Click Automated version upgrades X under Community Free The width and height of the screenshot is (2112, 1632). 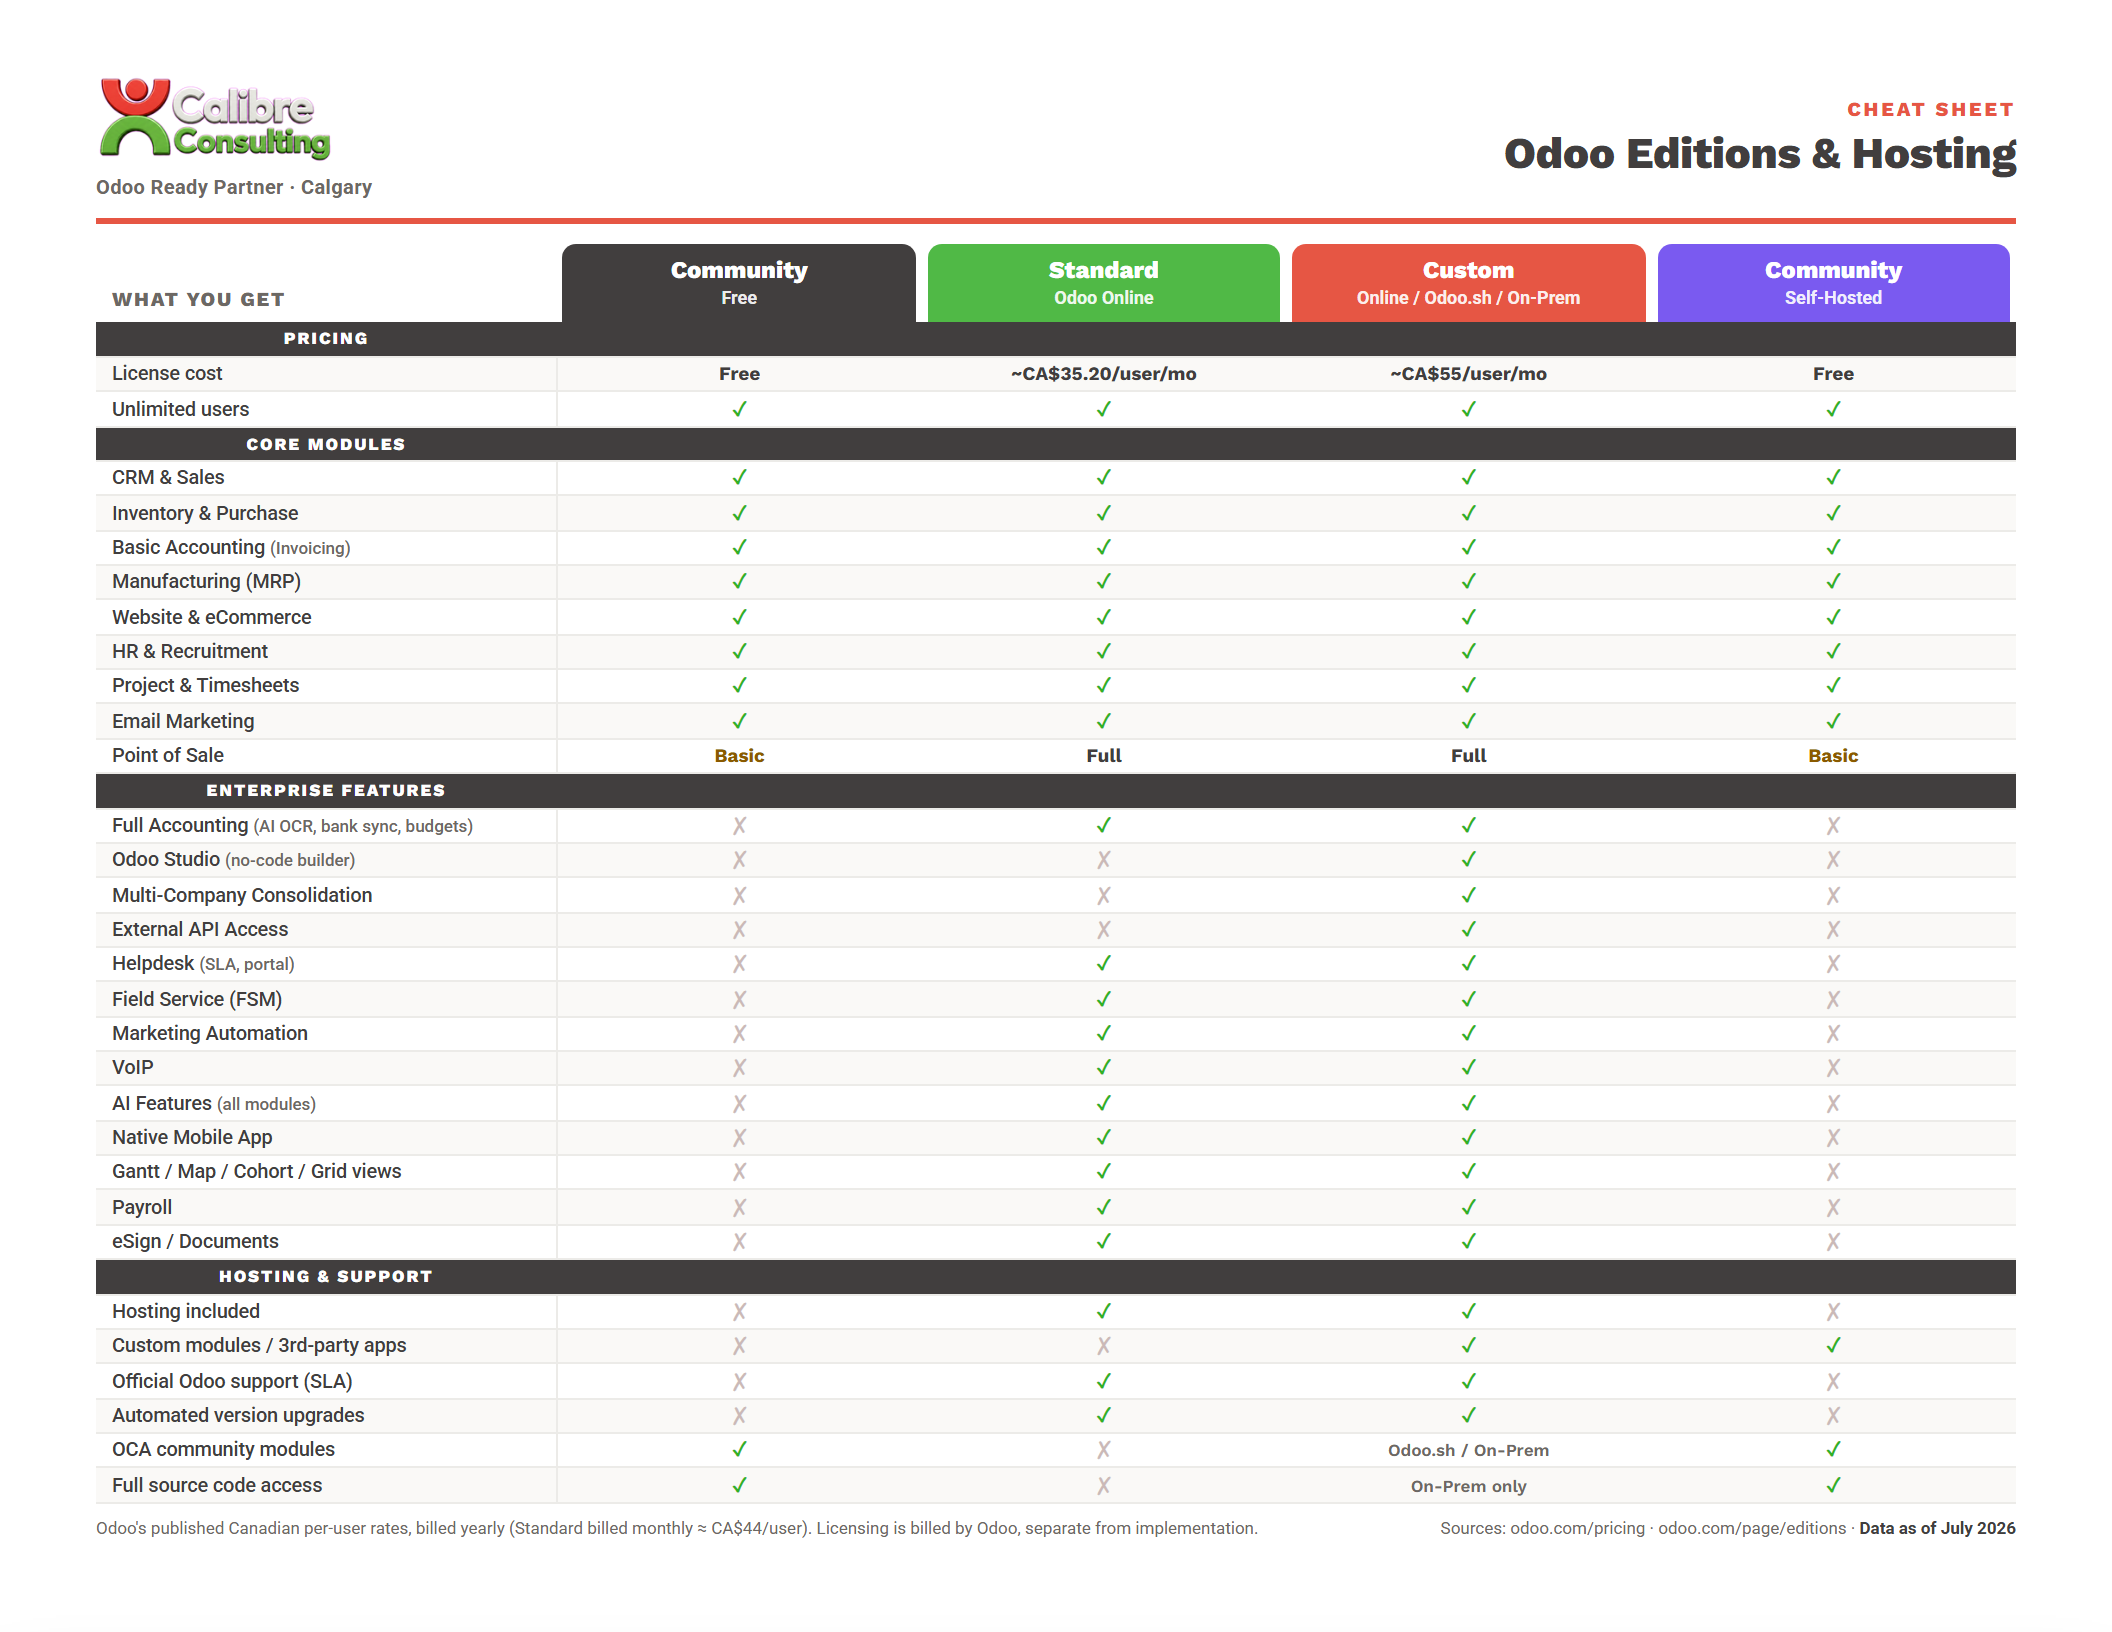point(739,1416)
